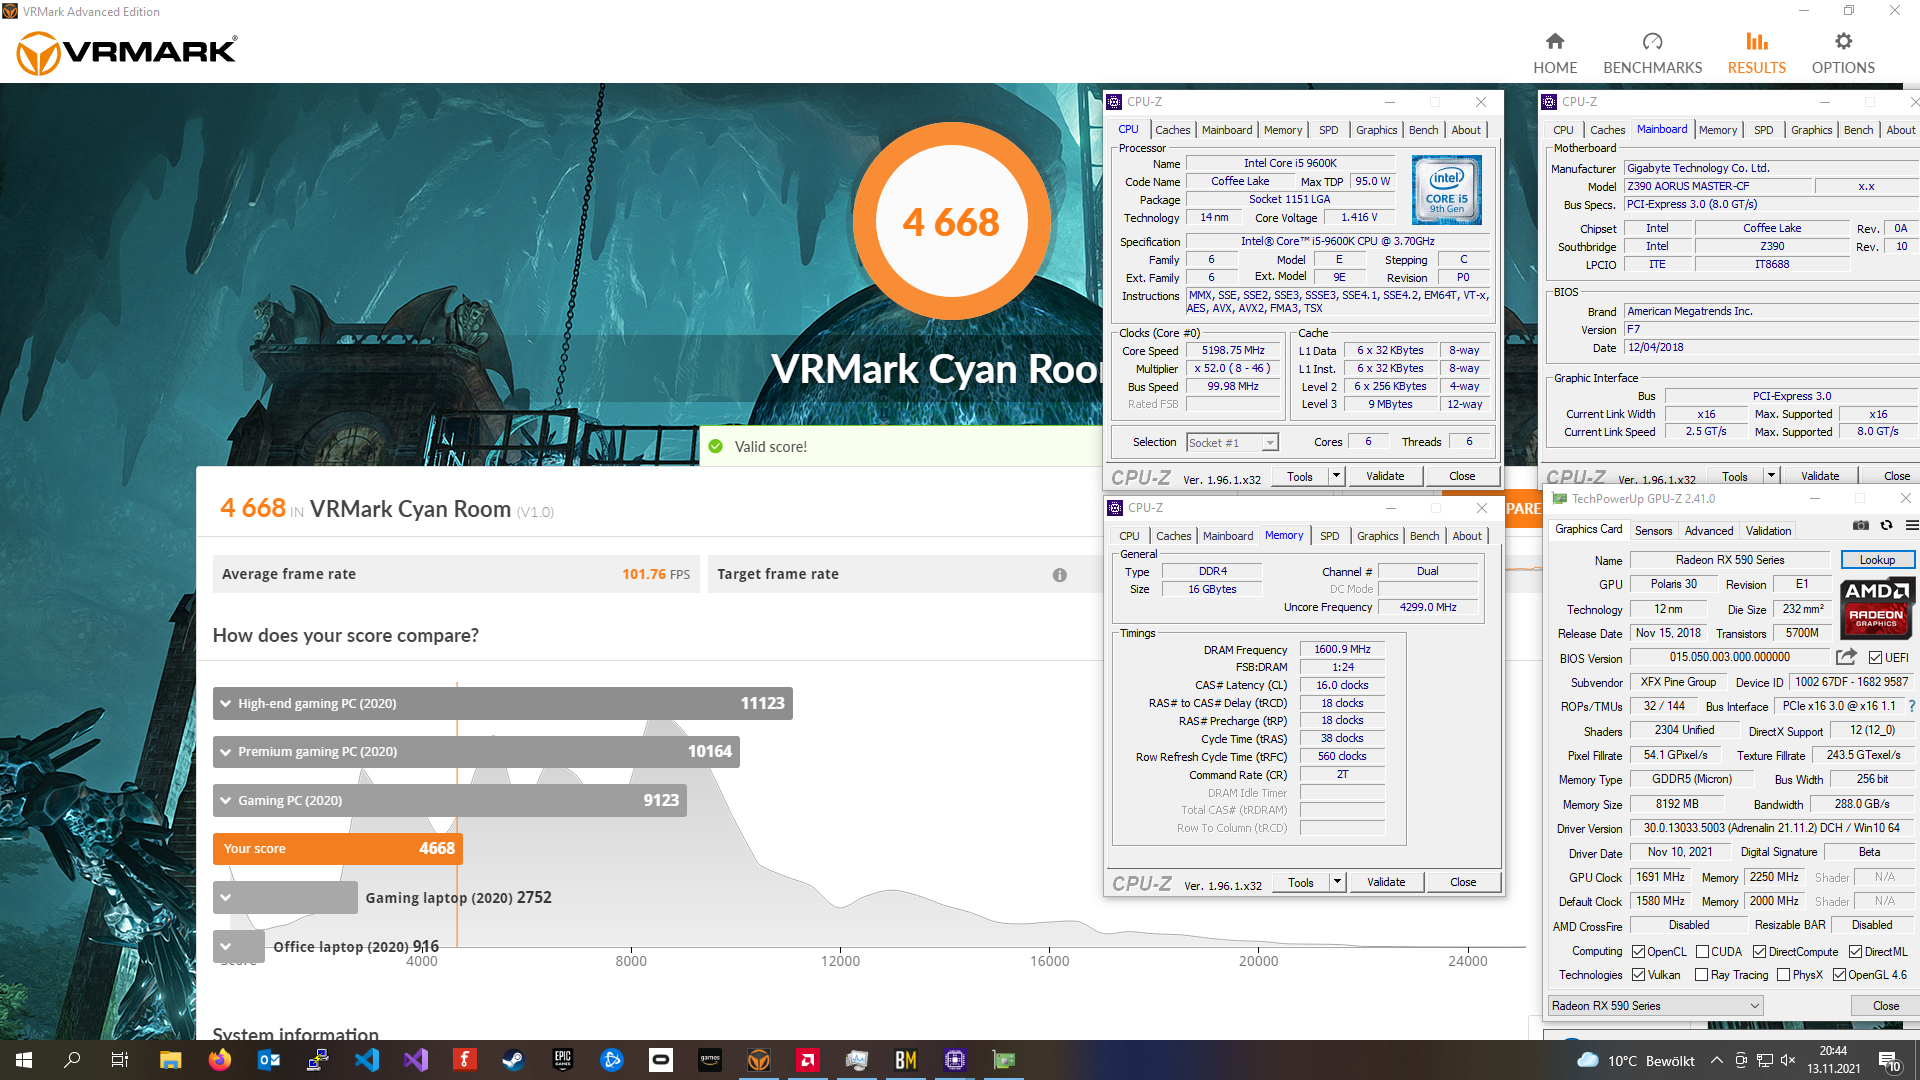Open Epic Games Launcher from taskbar

point(562,1060)
